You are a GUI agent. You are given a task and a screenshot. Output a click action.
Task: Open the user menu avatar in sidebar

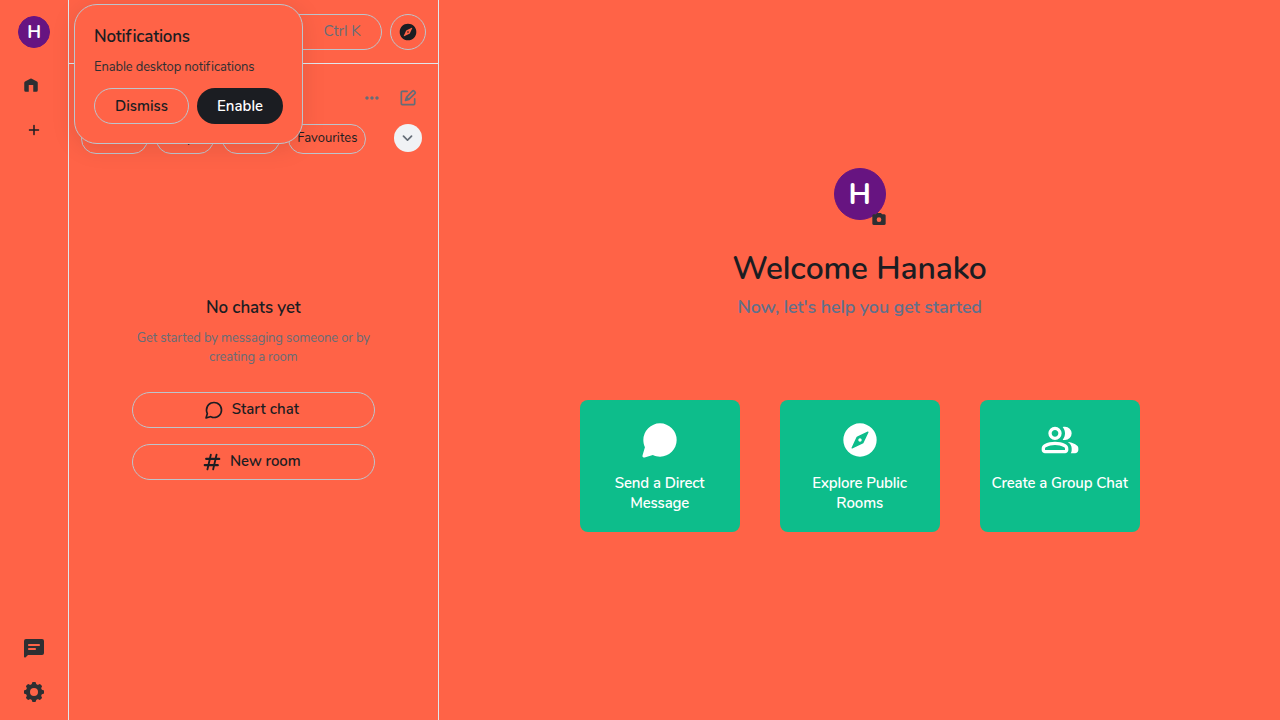tap(34, 32)
